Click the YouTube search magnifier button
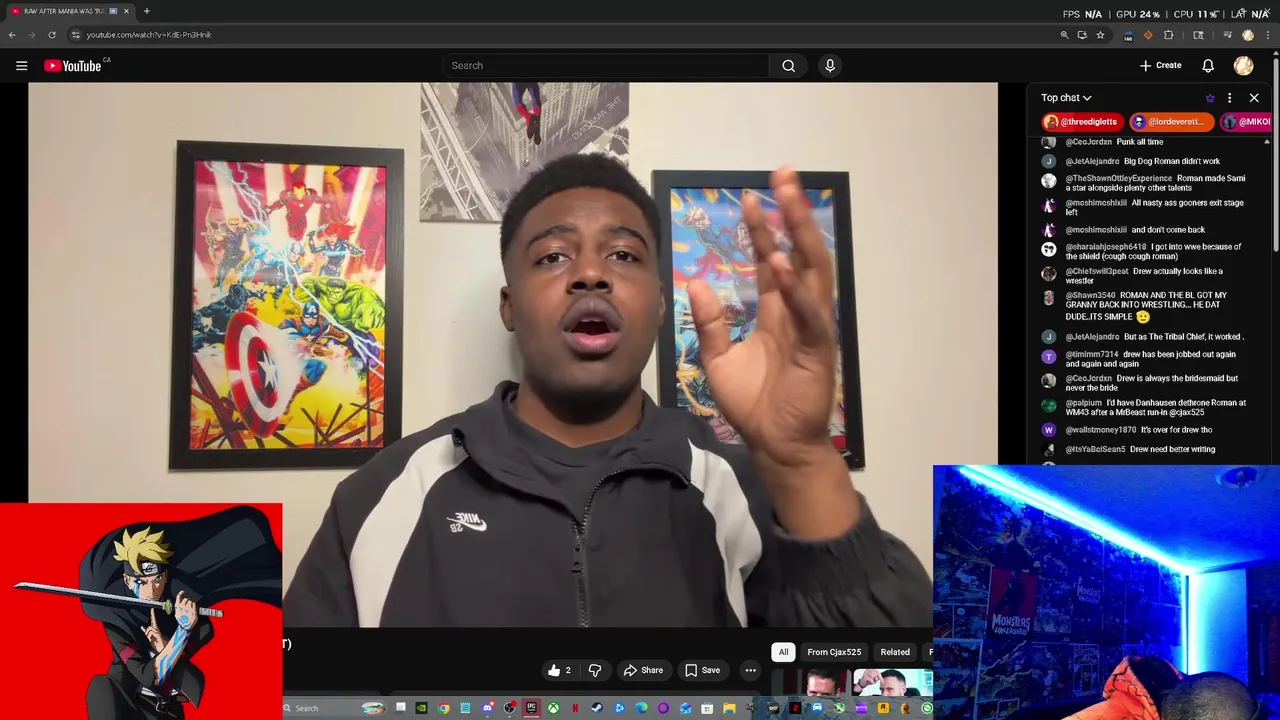 (788, 65)
